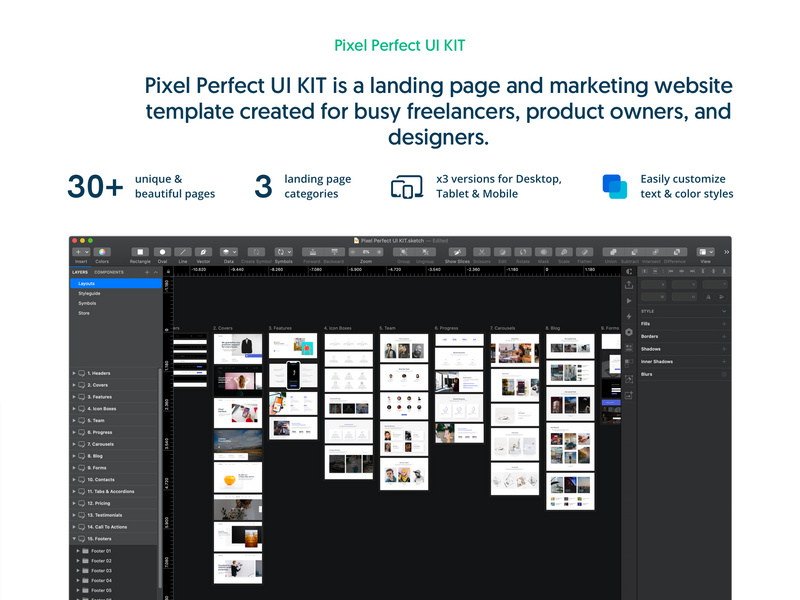Click the Flatten icon in the toolbar

point(583,251)
